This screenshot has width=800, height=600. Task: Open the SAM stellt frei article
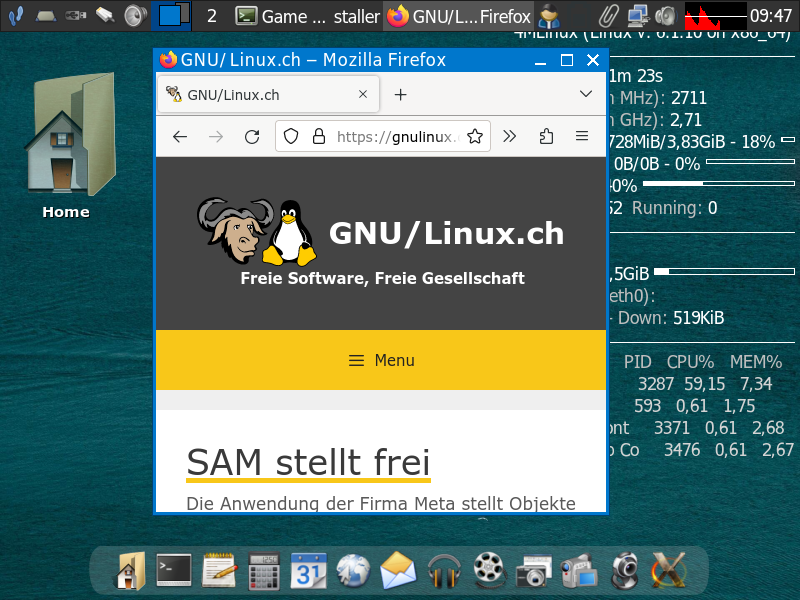pos(308,462)
